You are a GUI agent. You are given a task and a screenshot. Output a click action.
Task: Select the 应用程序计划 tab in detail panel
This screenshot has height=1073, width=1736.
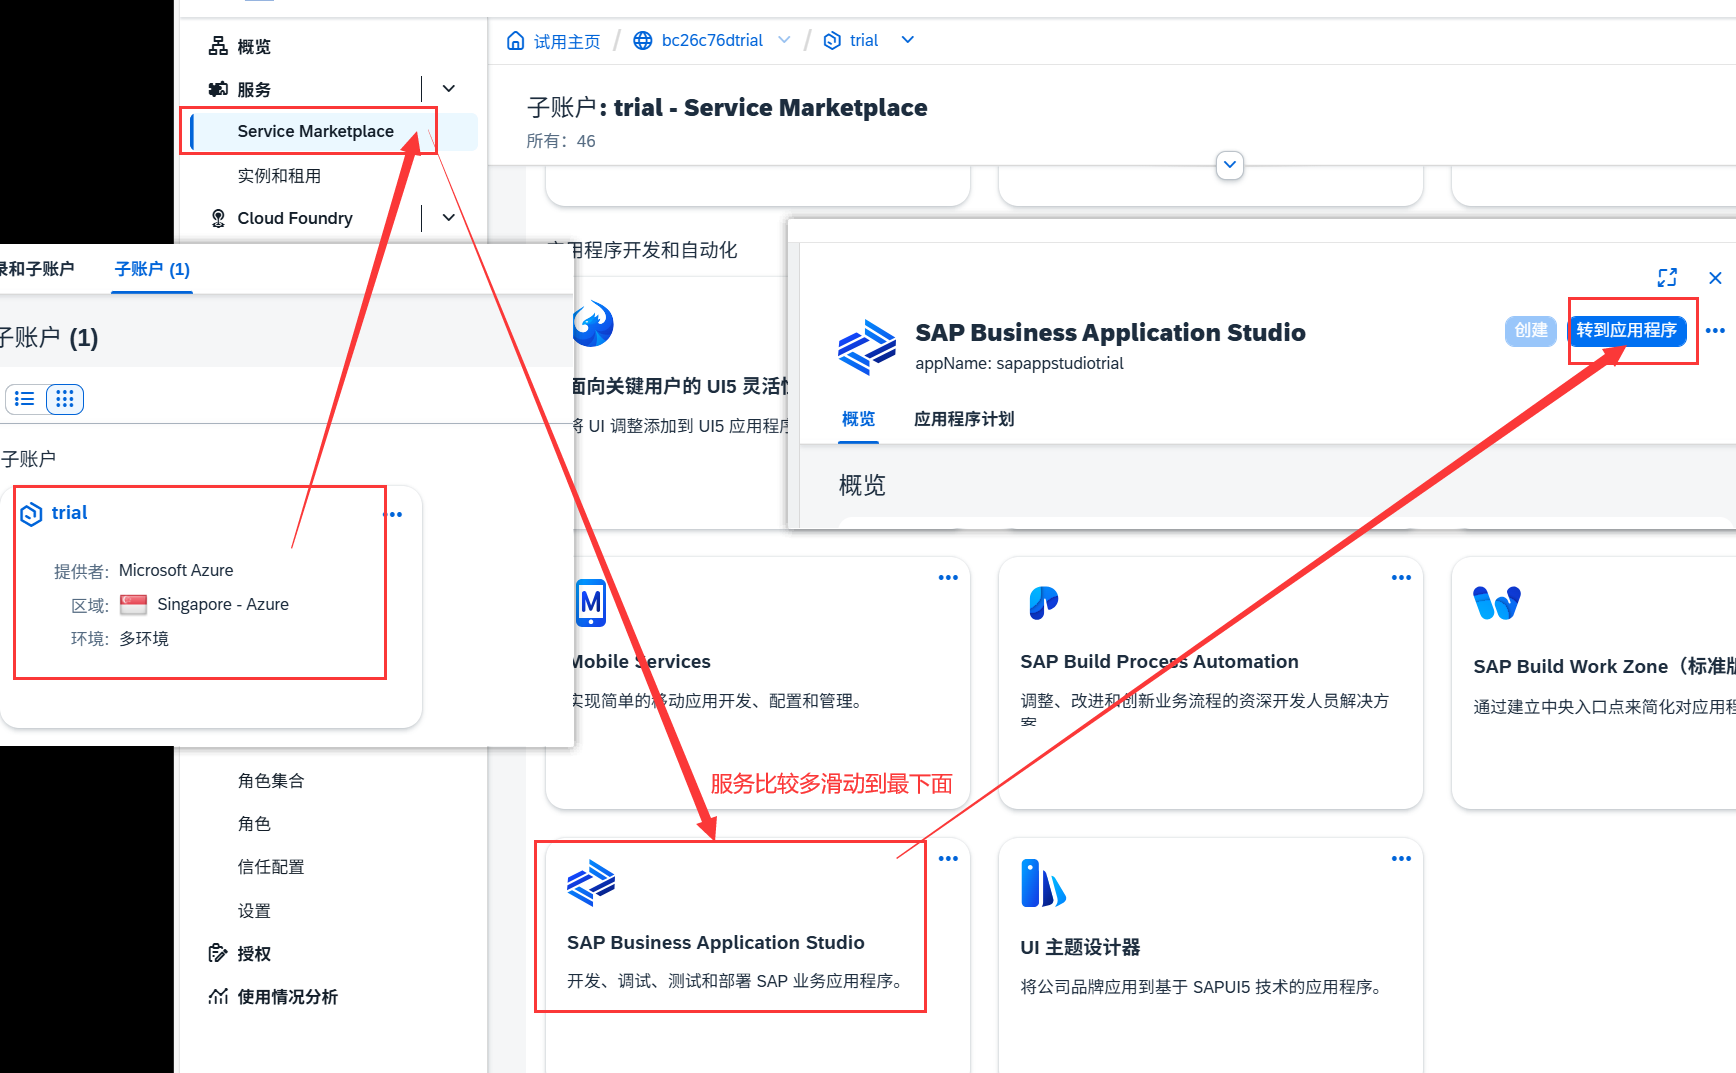964,419
